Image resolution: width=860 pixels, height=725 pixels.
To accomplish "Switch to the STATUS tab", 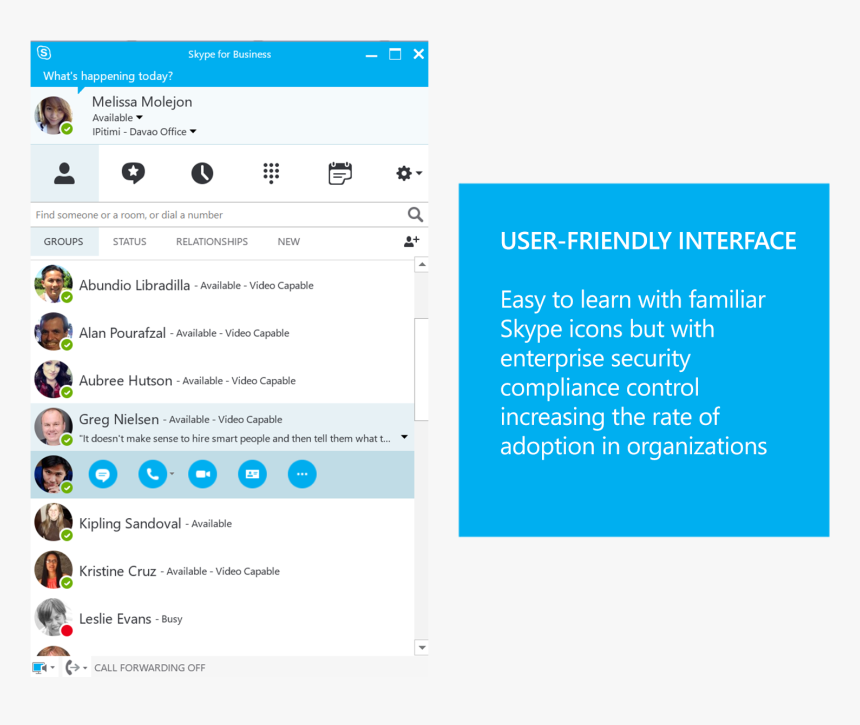I will click(x=129, y=242).
